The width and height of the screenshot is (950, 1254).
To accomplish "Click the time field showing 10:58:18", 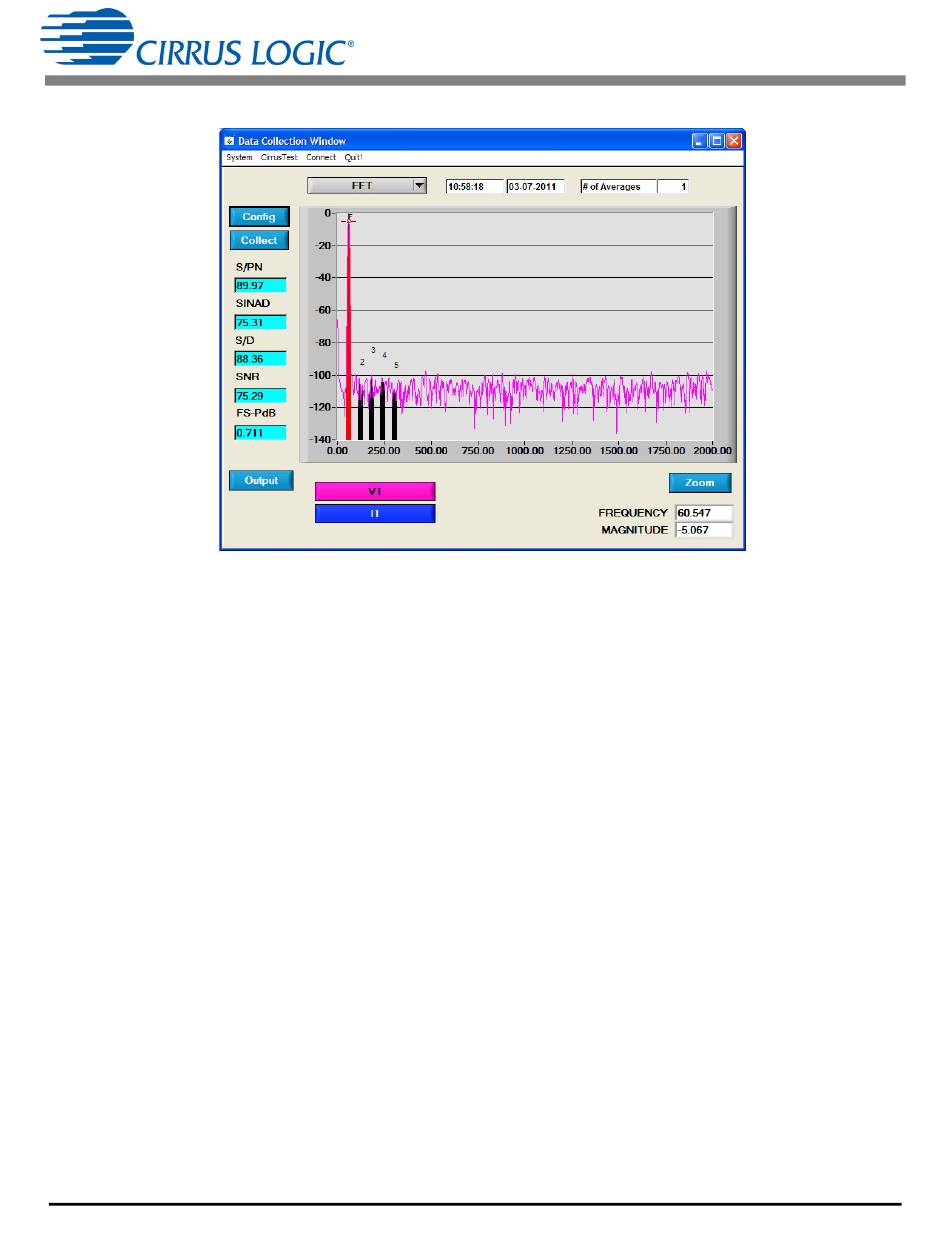I will [474, 186].
